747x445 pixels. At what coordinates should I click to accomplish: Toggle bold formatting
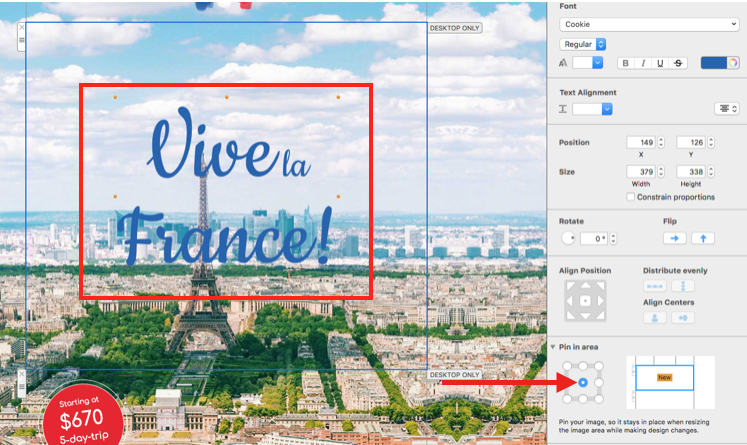coord(626,63)
